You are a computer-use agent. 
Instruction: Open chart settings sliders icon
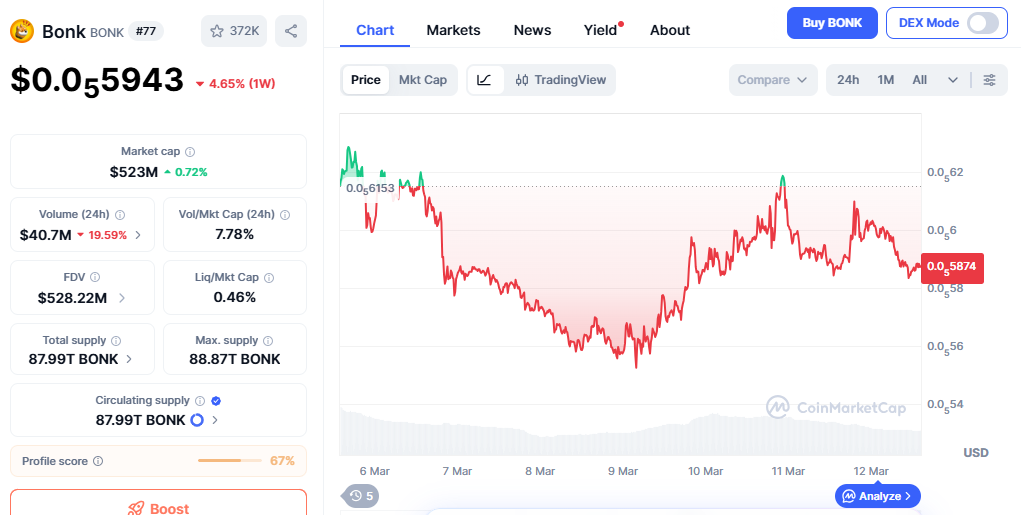pyautogui.click(x=989, y=80)
